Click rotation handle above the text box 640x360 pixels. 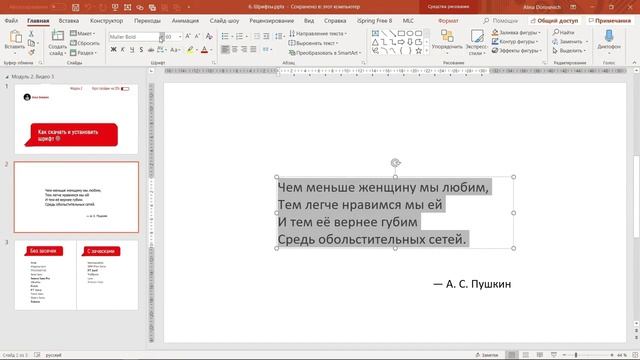[x=395, y=163]
